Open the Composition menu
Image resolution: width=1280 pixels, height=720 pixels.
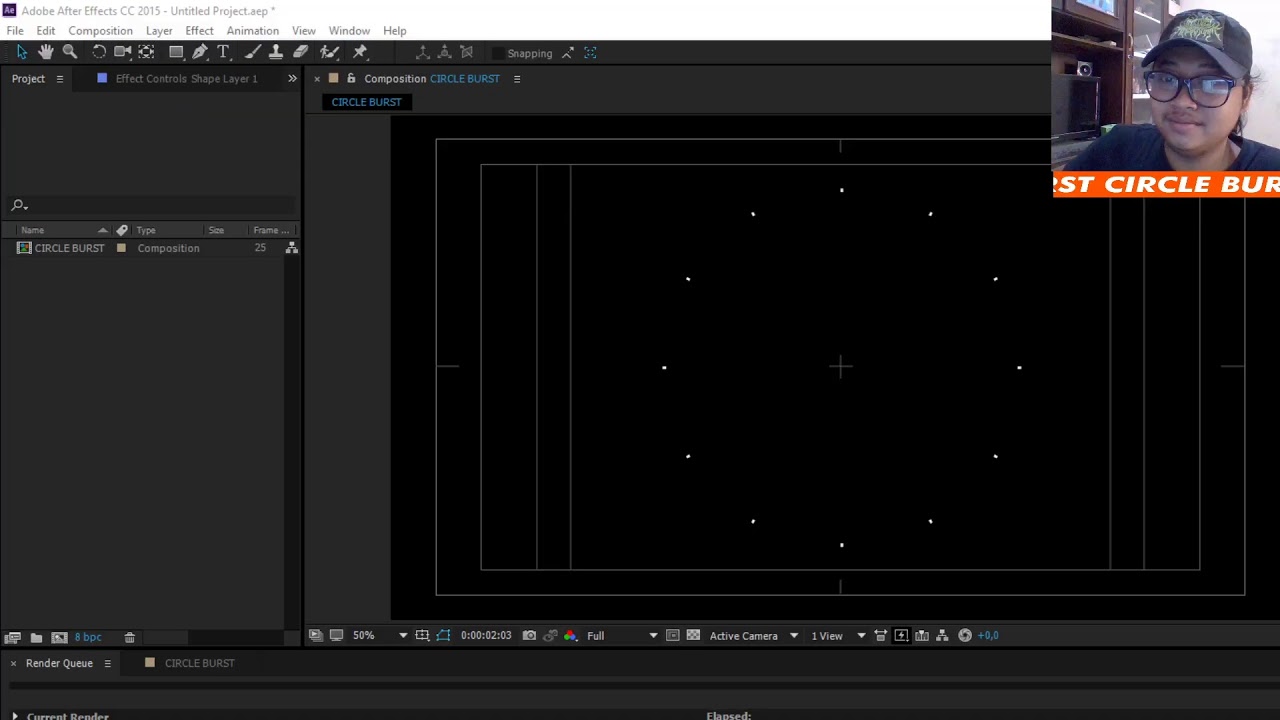(x=100, y=31)
